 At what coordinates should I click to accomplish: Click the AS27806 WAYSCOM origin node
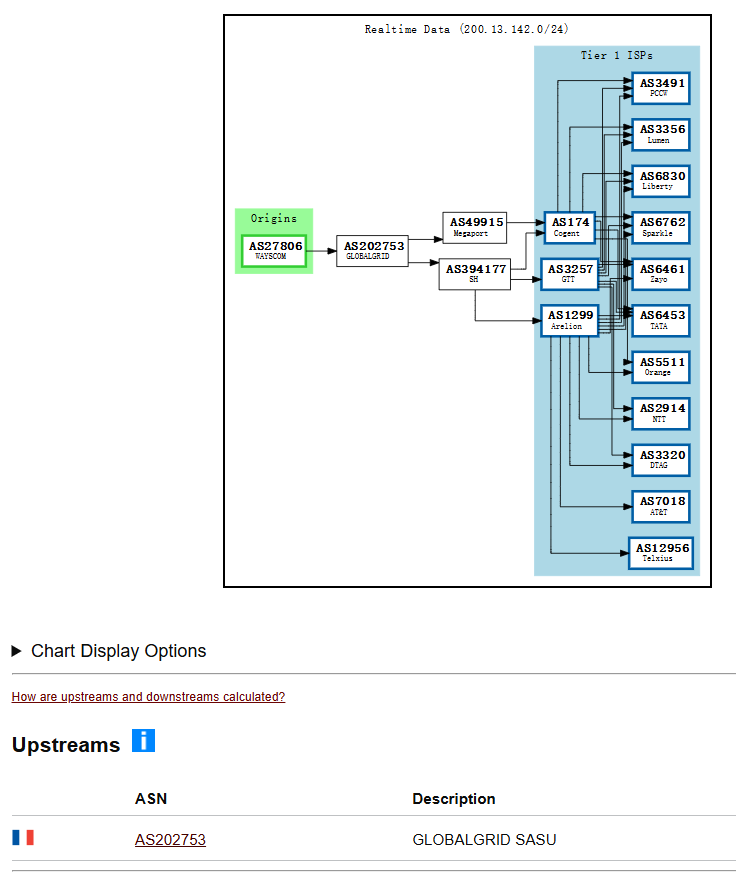(274, 251)
